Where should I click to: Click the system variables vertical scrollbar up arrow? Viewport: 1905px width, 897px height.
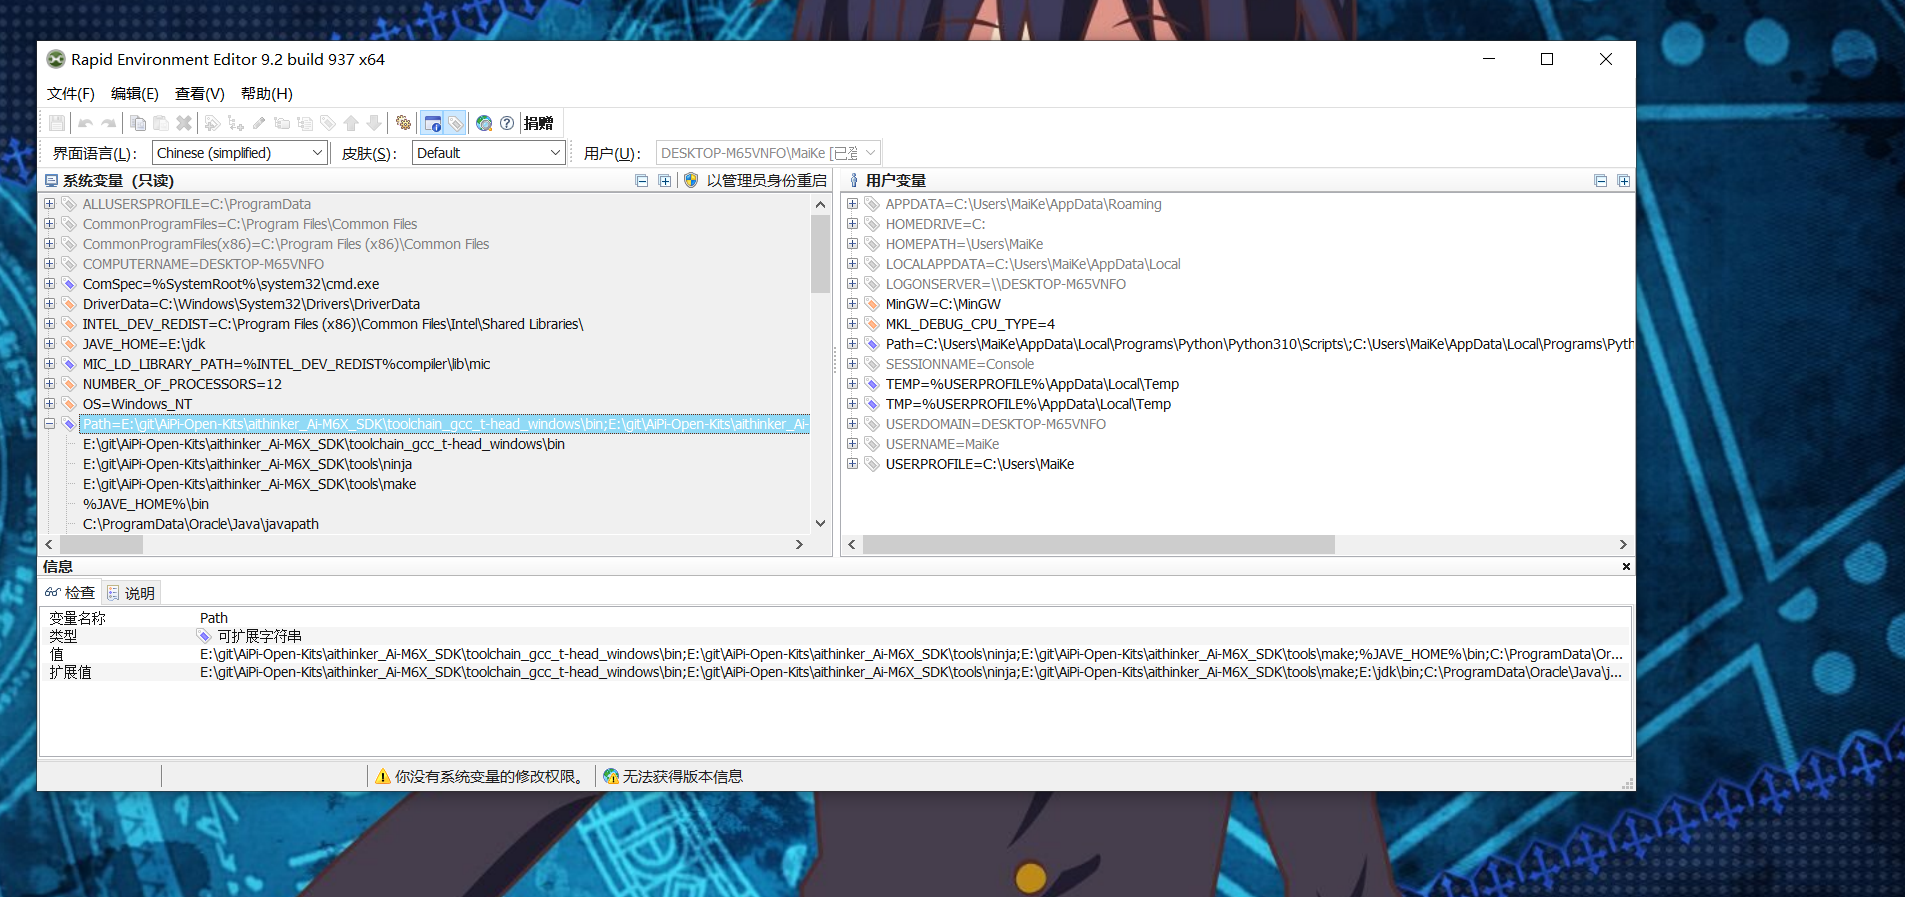(x=821, y=205)
